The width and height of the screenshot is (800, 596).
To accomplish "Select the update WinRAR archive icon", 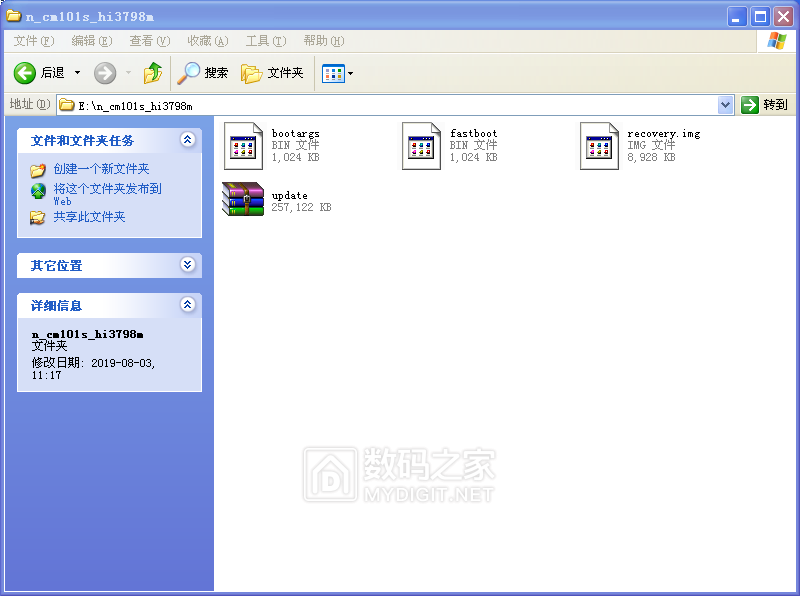I will point(243,200).
